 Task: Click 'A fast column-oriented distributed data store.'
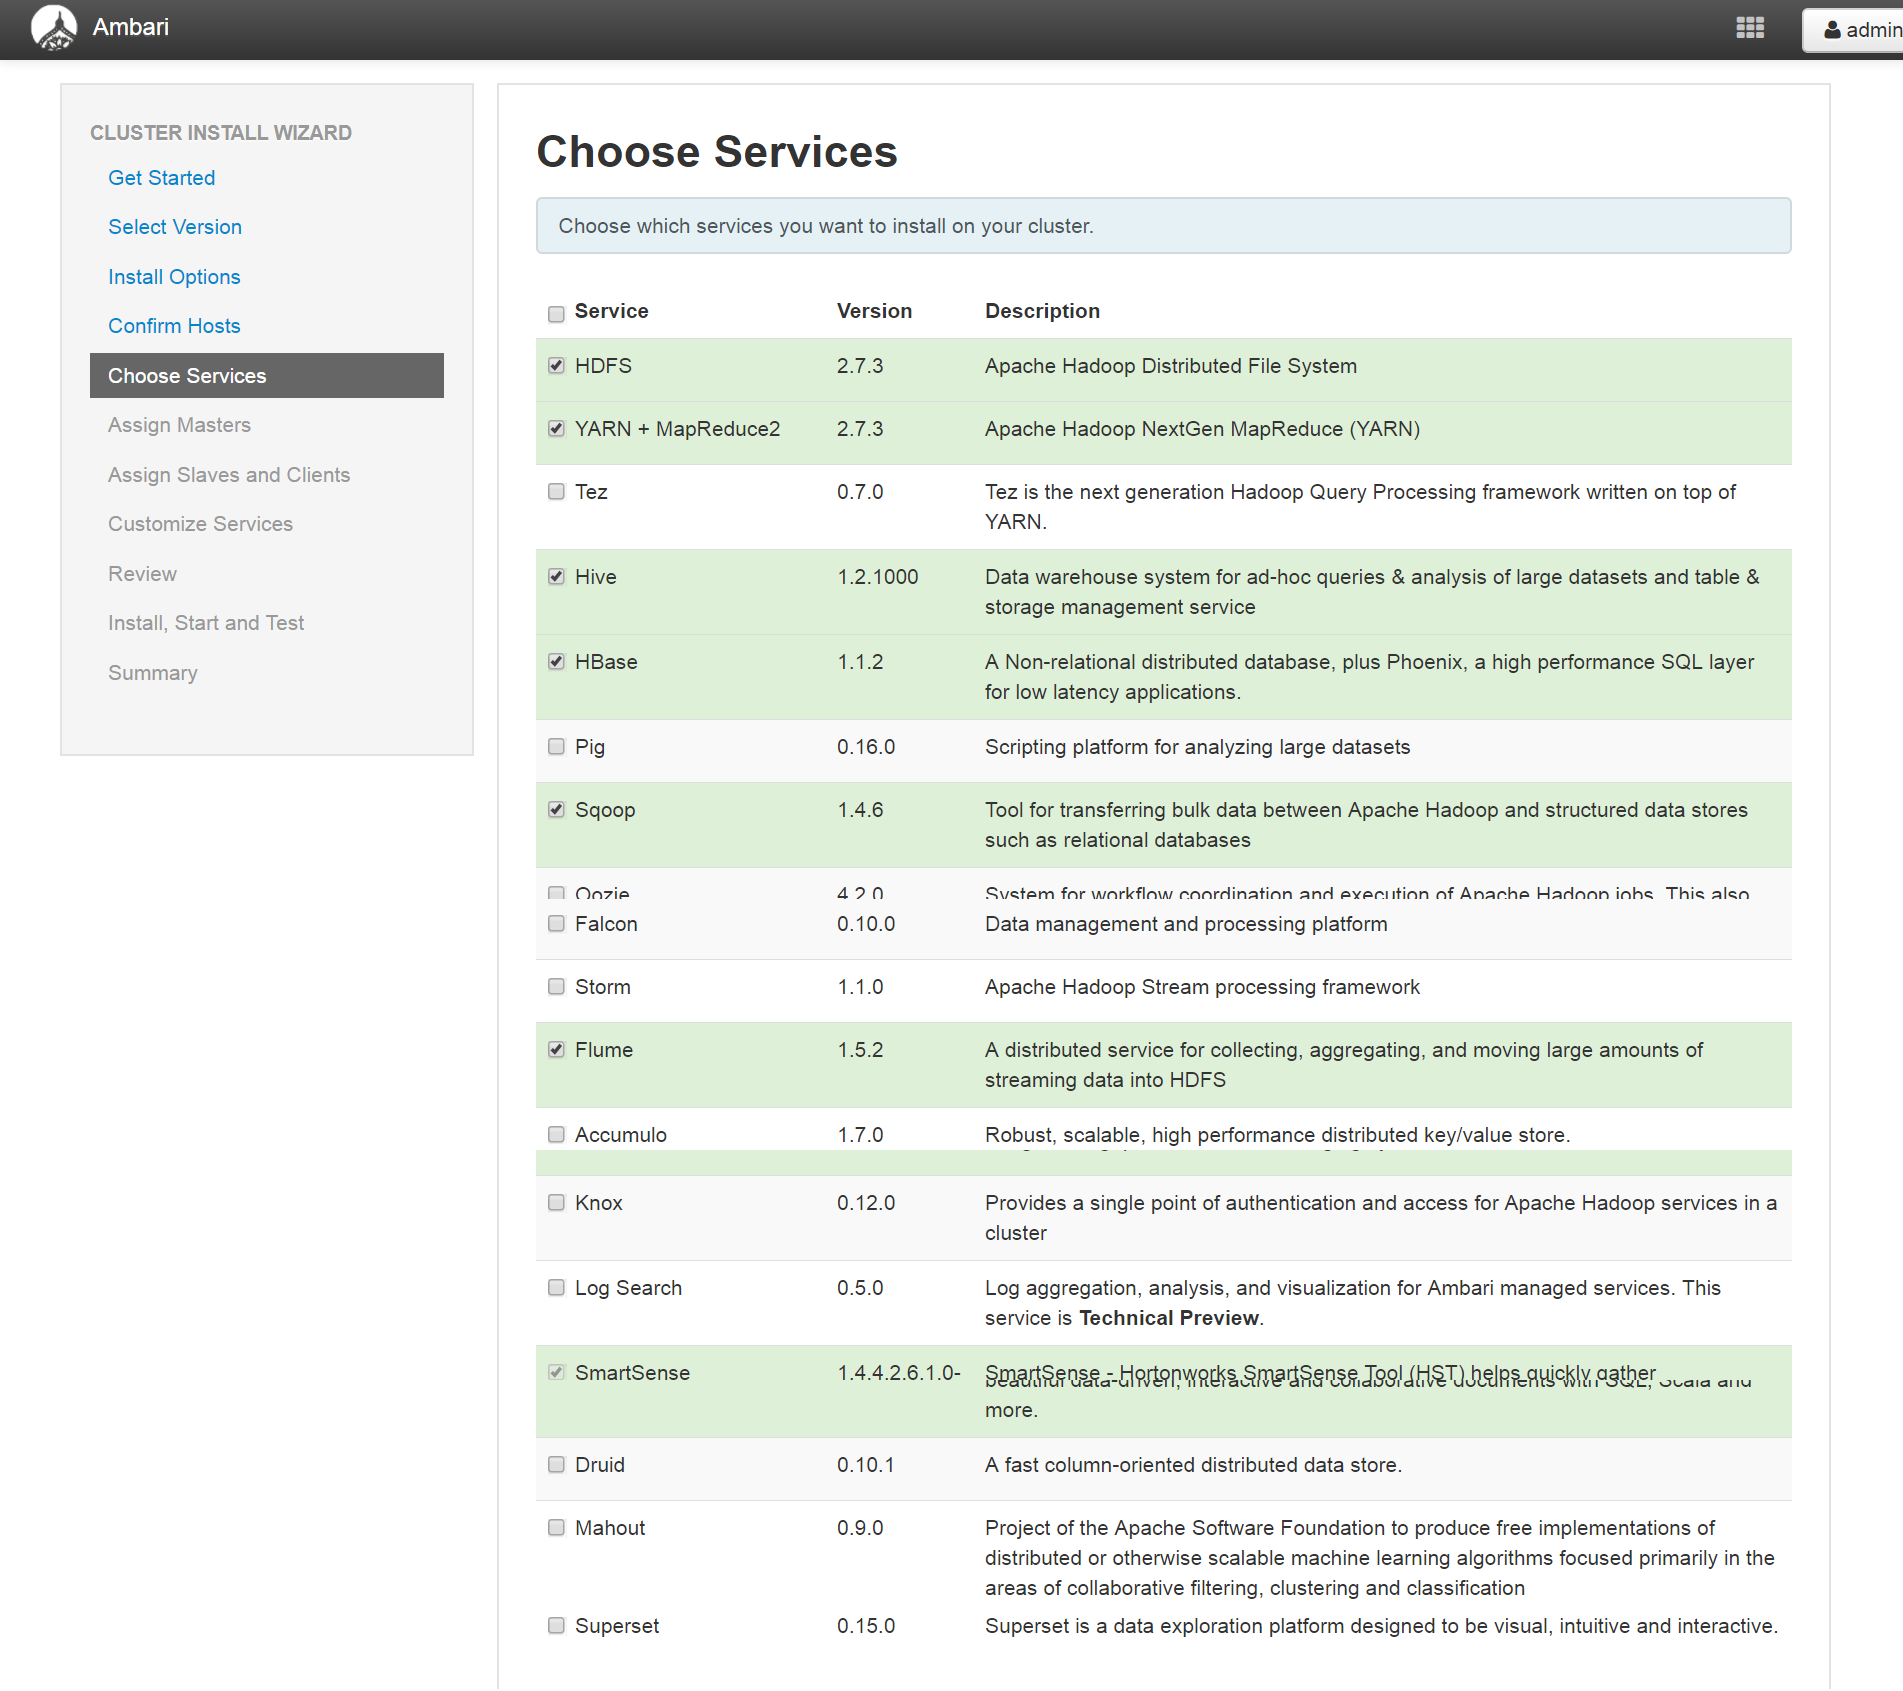1193,1465
